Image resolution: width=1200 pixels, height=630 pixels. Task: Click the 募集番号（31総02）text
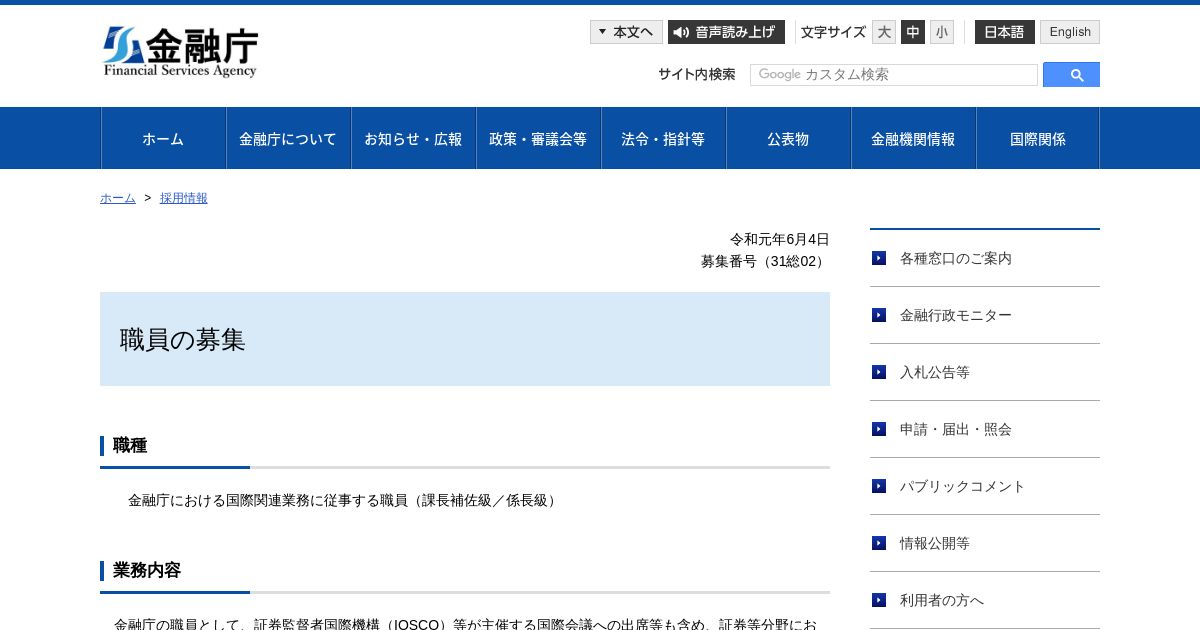coord(765,261)
